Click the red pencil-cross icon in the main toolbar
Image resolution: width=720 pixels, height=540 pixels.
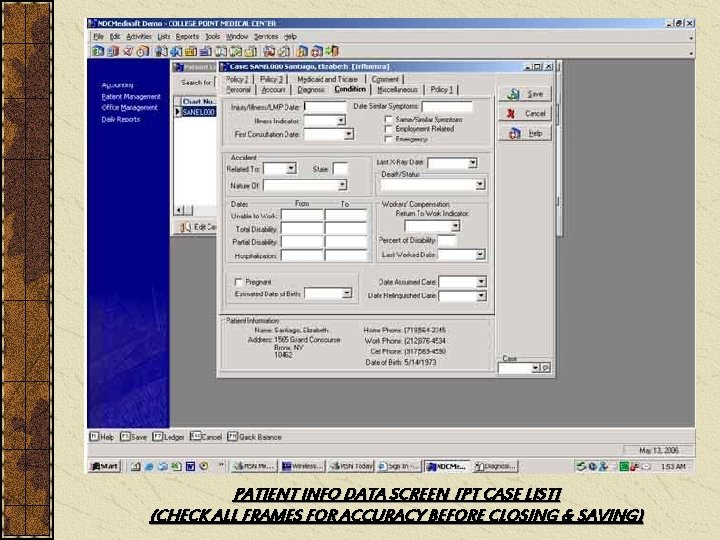point(128,51)
